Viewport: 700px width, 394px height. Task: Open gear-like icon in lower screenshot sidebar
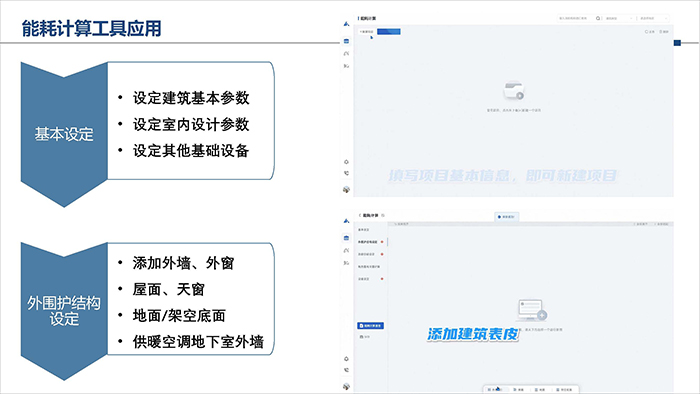pyautogui.click(x=346, y=359)
